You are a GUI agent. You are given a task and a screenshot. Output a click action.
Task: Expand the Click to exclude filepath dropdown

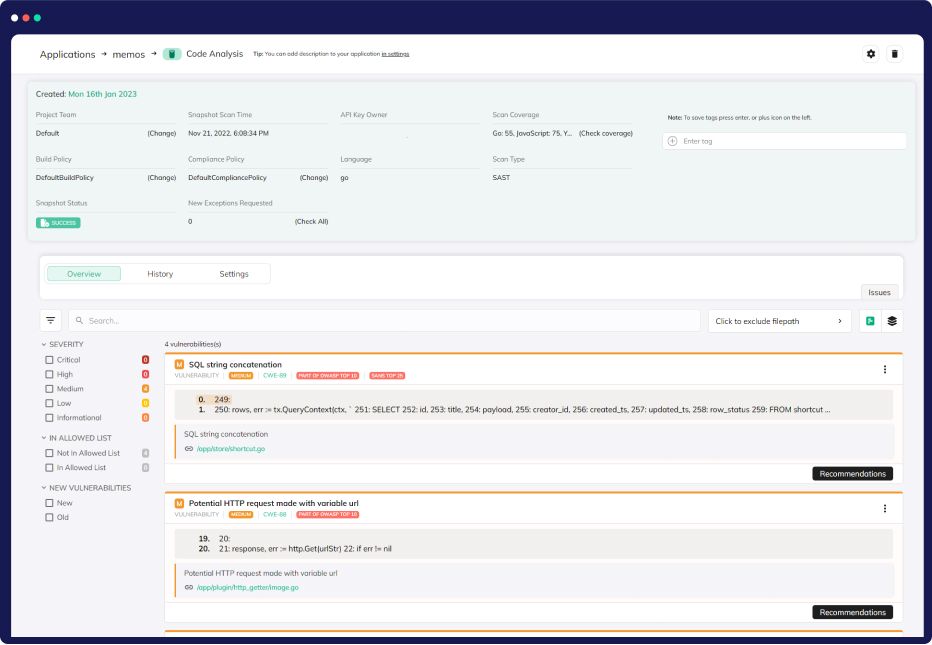pyautogui.click(x=780, y=321)
